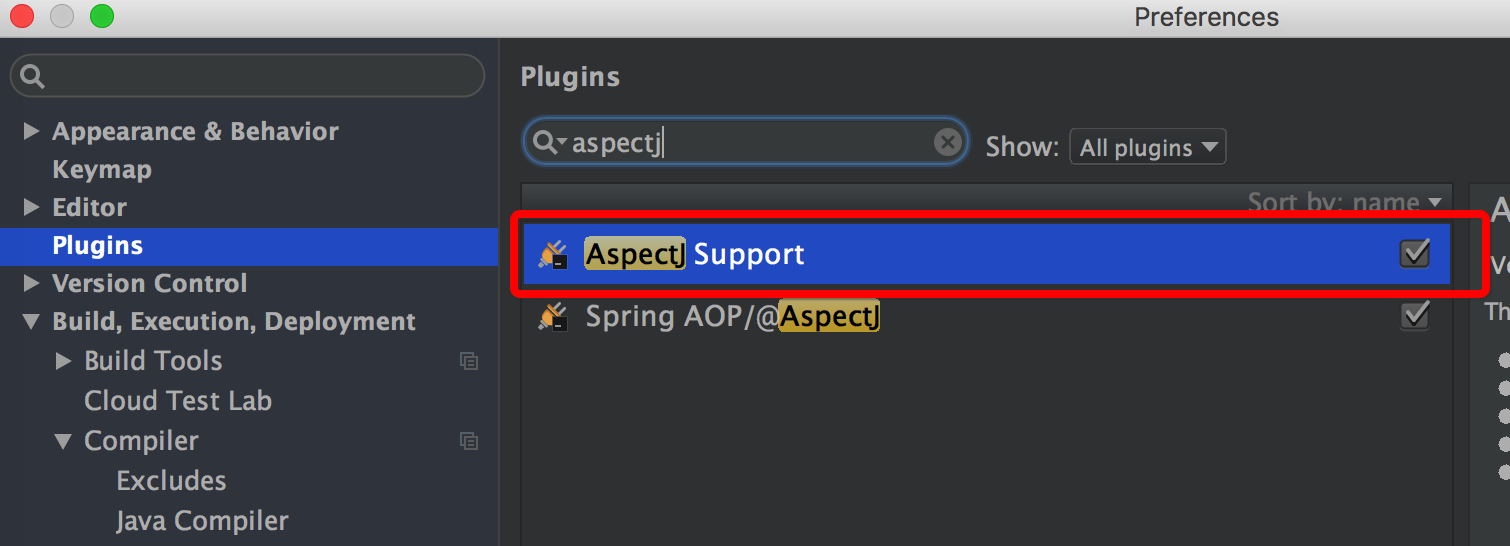Viewport: 1510px width, 546px height.
Task: Select the Keymap settings page
Action: pyautogui.click(x=102, y=170)
